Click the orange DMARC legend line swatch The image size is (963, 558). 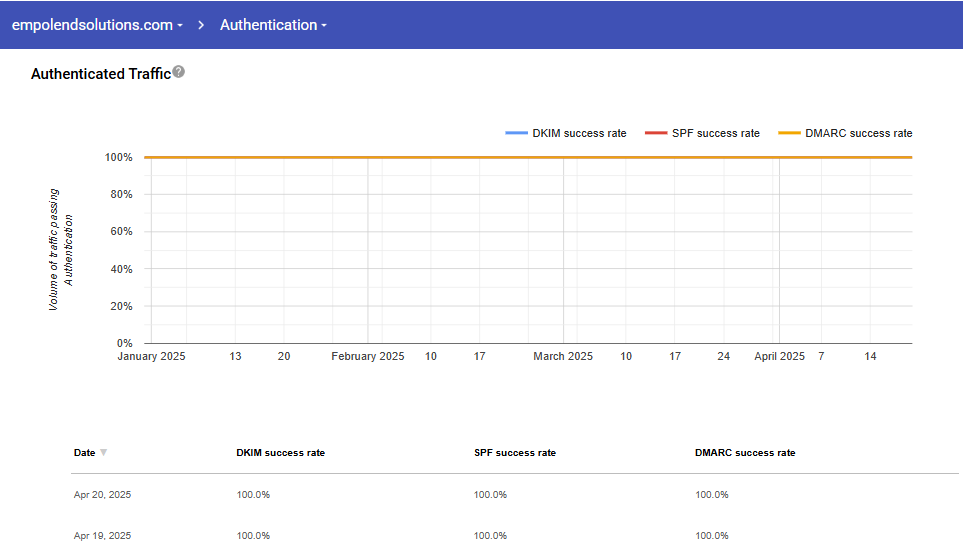789,133
